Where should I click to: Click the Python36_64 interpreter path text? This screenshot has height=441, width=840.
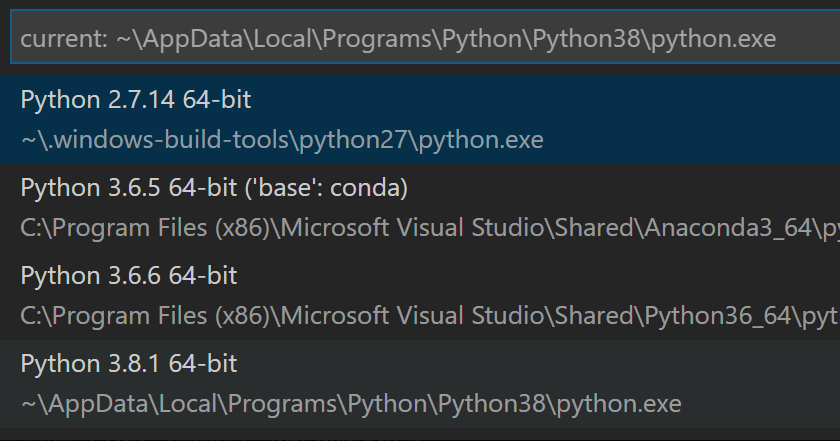[430, 316]
